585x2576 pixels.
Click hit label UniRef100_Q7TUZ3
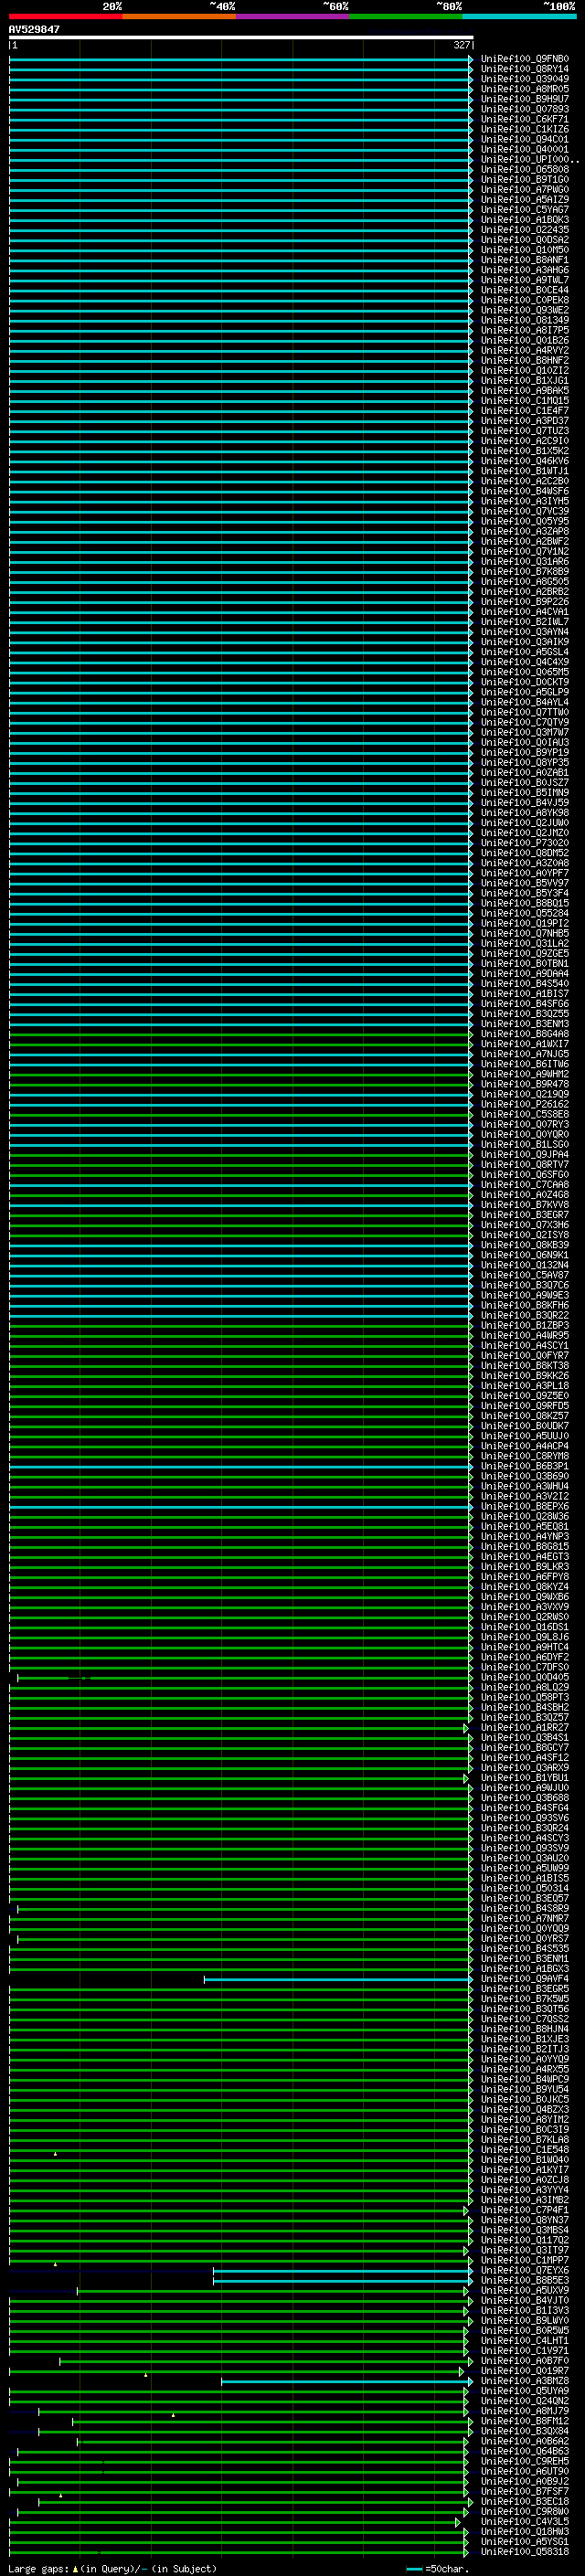[x=525, y=431]
